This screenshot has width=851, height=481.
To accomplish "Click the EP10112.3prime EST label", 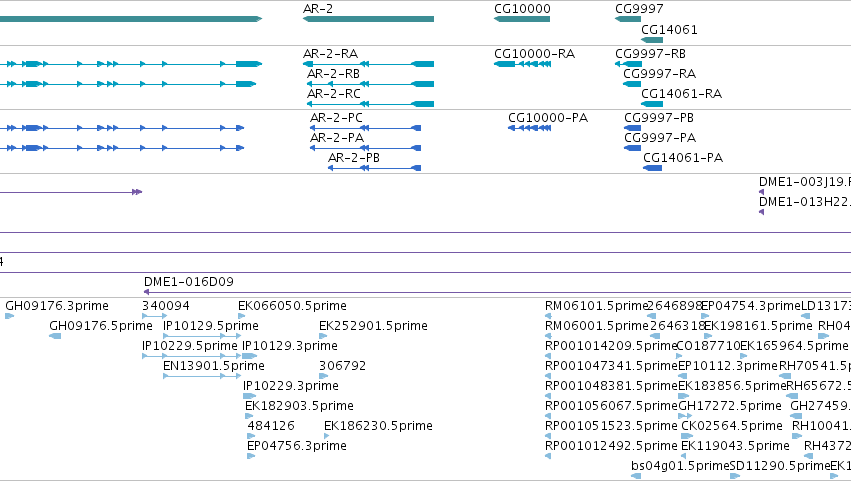I will point(728,366).
